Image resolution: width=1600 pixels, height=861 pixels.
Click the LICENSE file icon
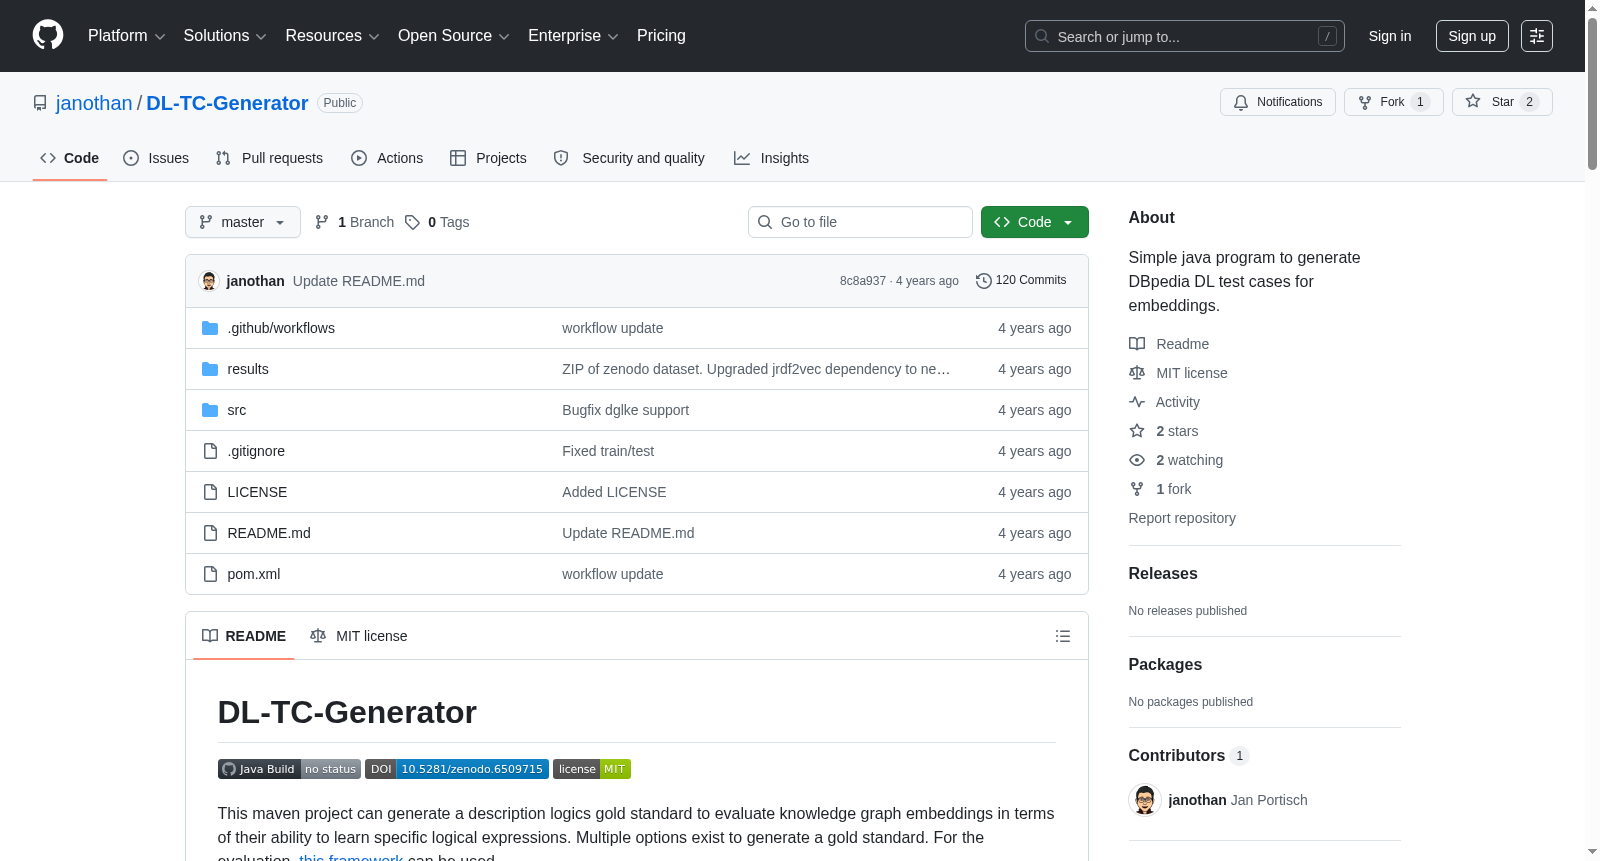tap(210, 492)
